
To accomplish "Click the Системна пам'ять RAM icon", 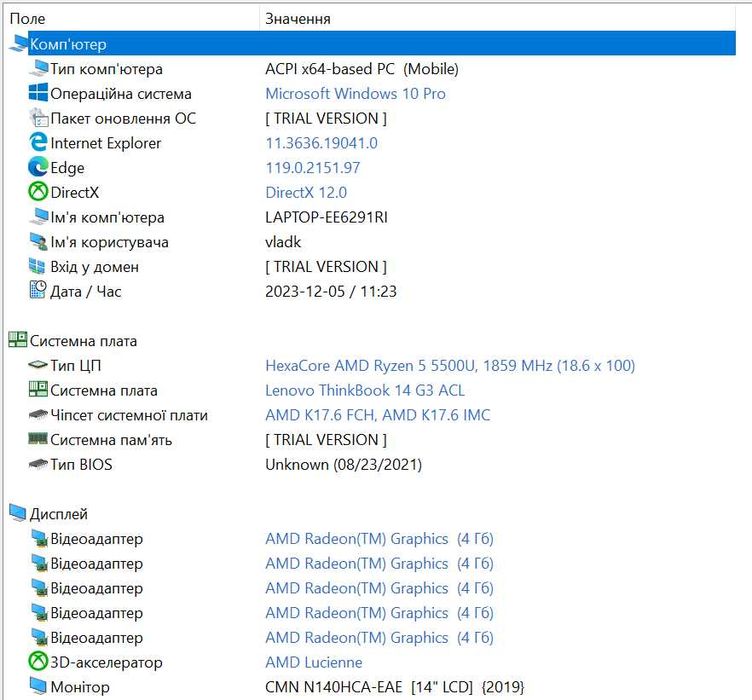I will click(x=38, y=439).
